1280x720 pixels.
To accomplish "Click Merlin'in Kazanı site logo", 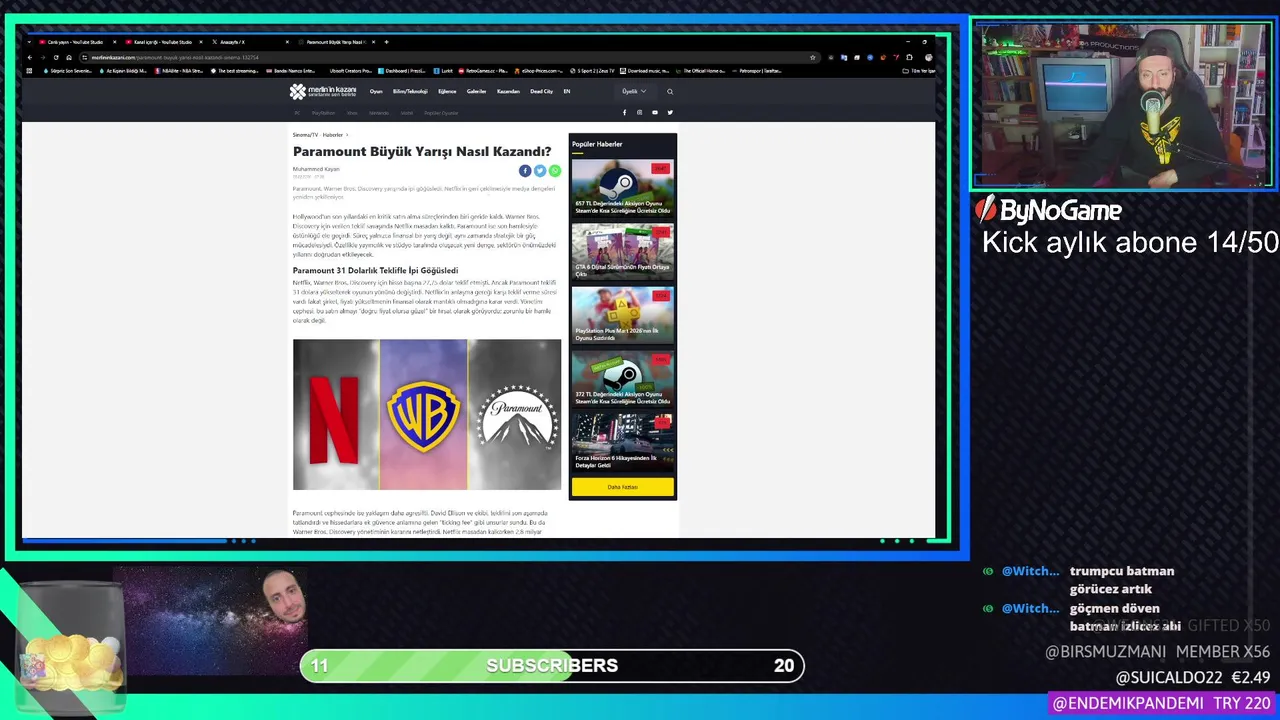I will (x=323, y=91).
